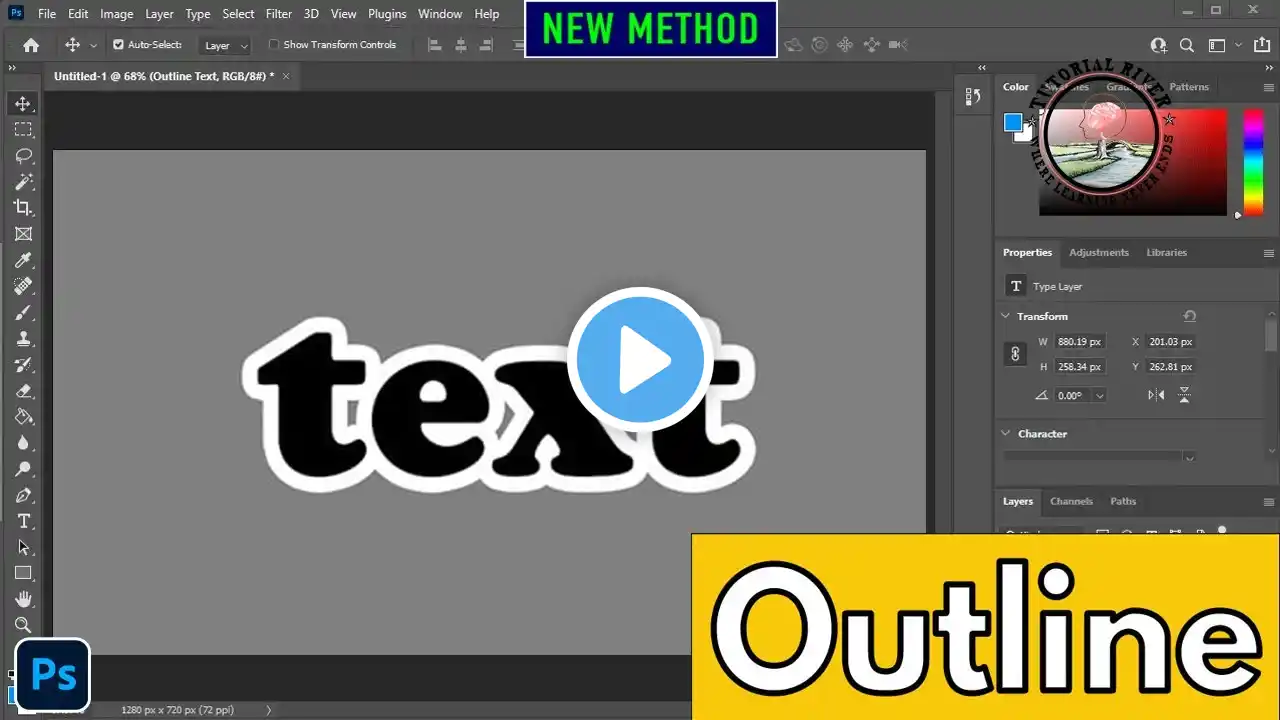The width and height of the screenshot is (1280, 720).
Task: Switch to the Adjustments tab
Action: pos(1099,252)
